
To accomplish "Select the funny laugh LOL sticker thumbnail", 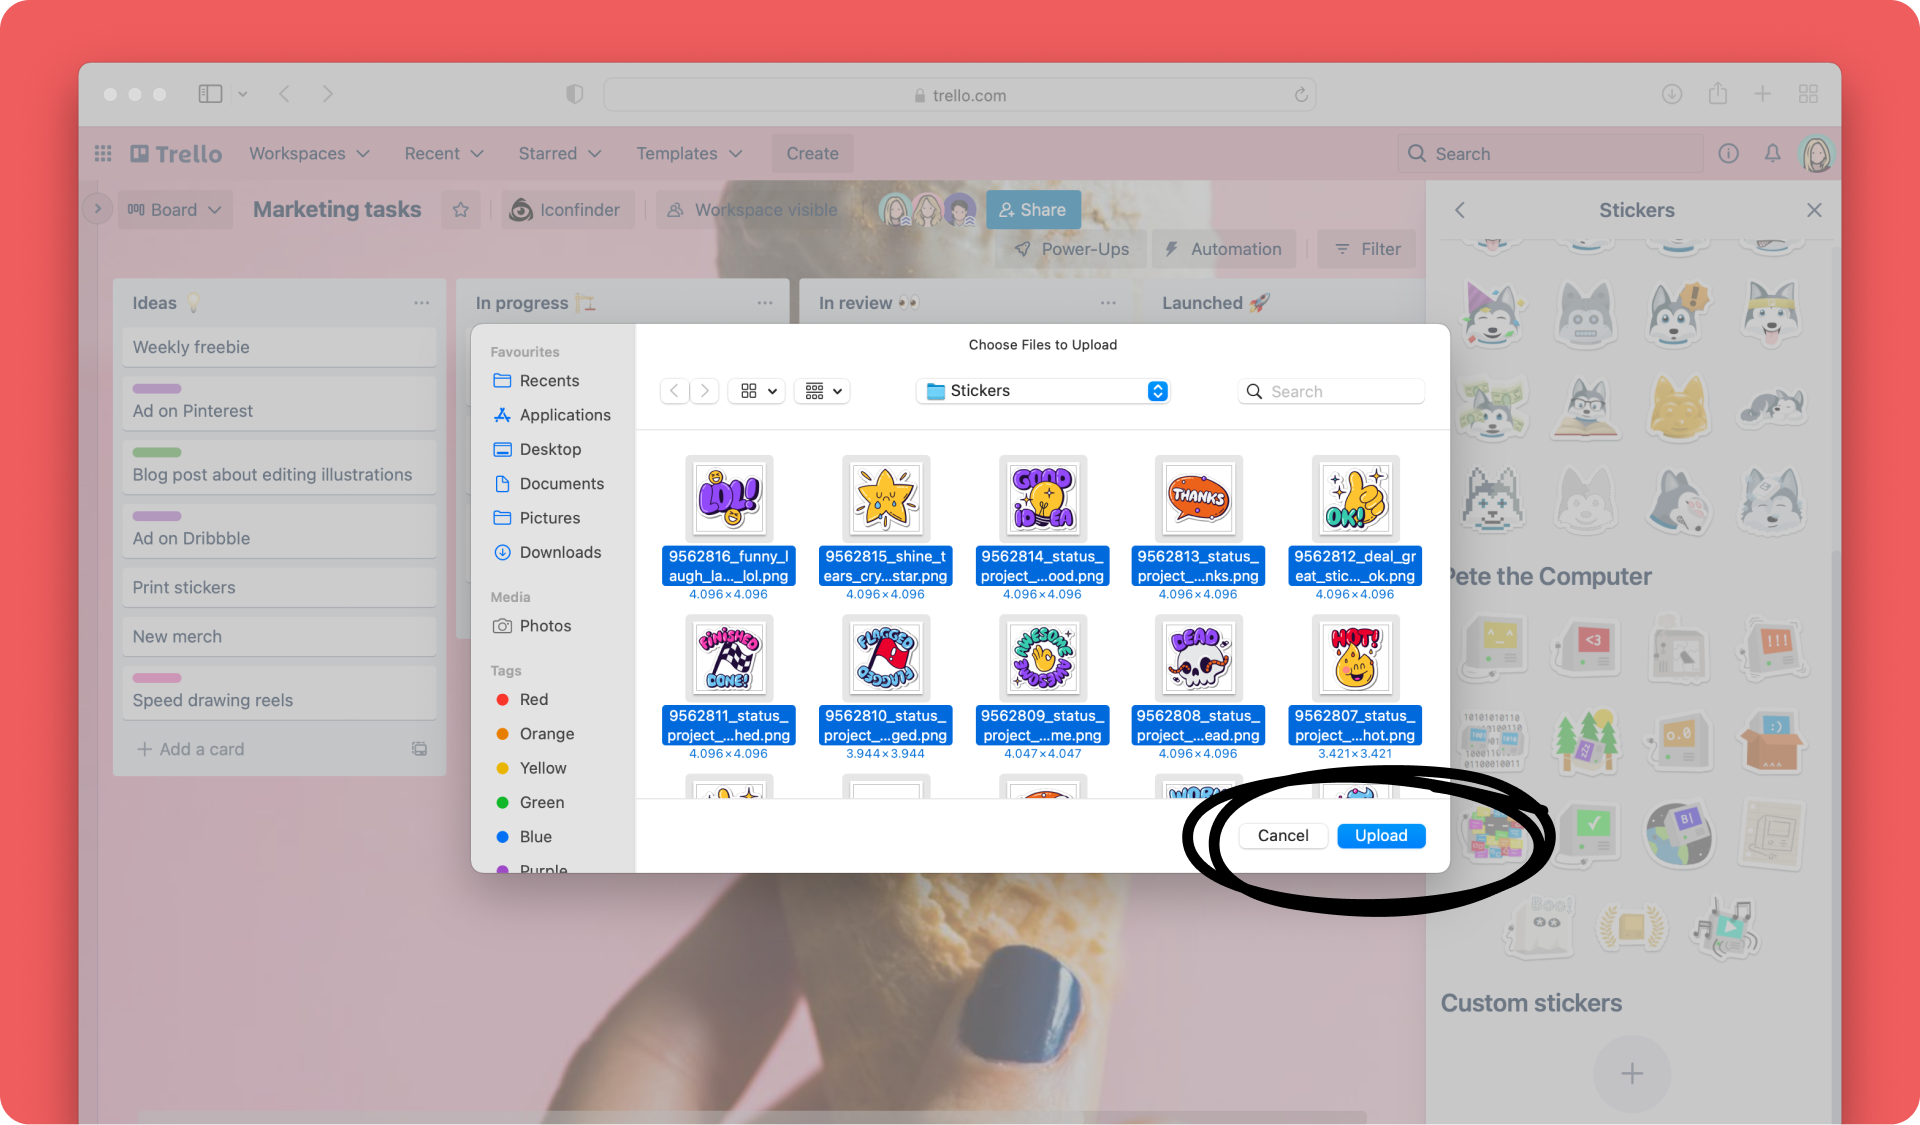I will coord(729,497).
